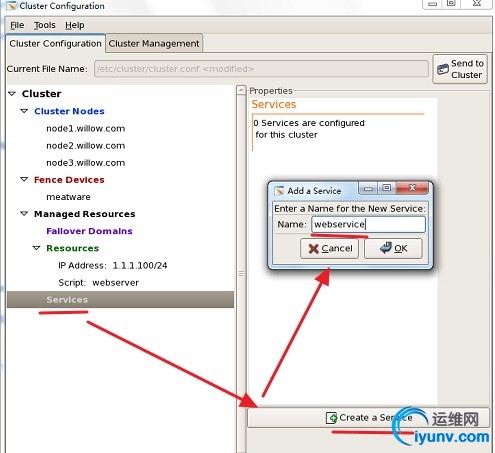The image size is (495, 453).
Task: Collapse the Managed Resources branch
Action: point(24,214)
